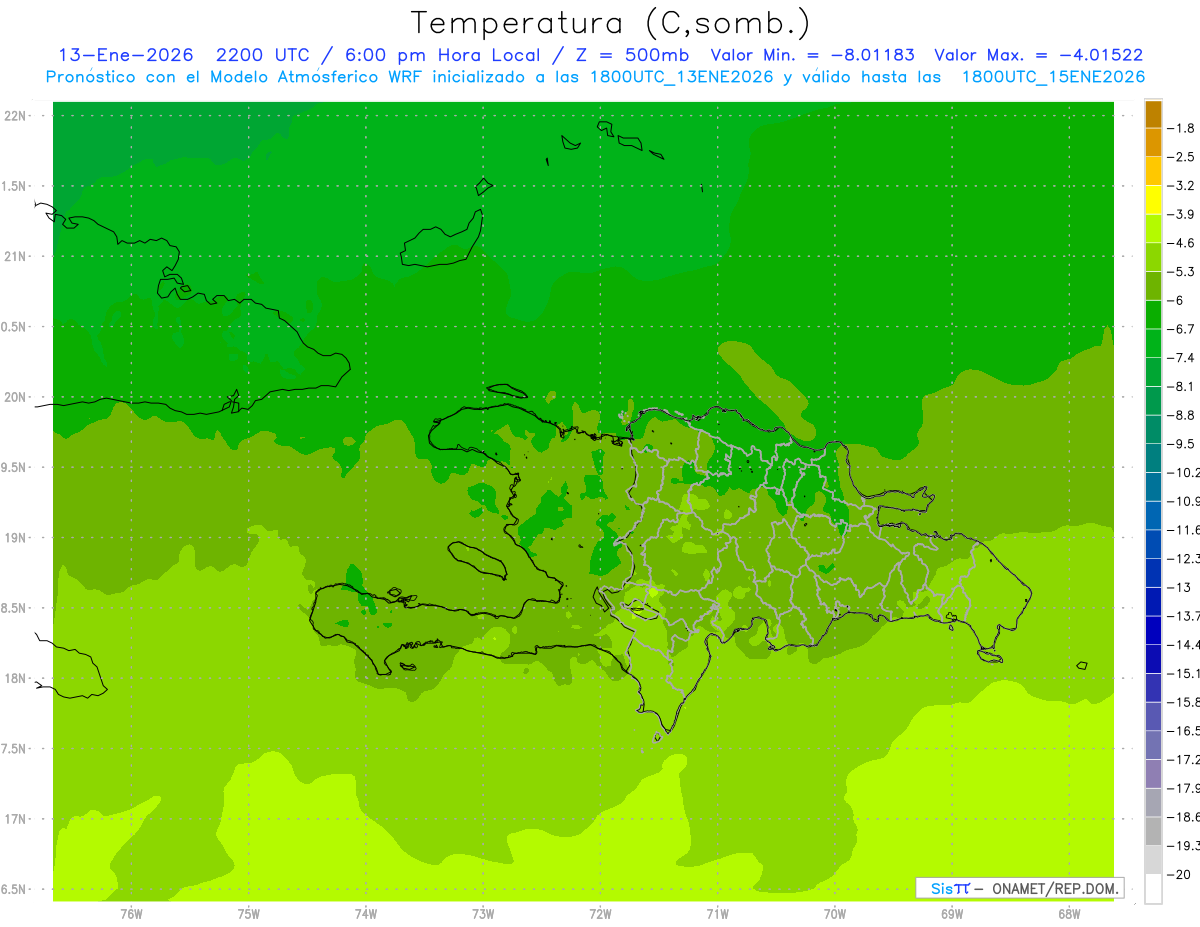Image resolution: width=1200 pixels, height=927 pixels.
Task: Click the 'Z = 500mb' level label
Action: [632, 55]
